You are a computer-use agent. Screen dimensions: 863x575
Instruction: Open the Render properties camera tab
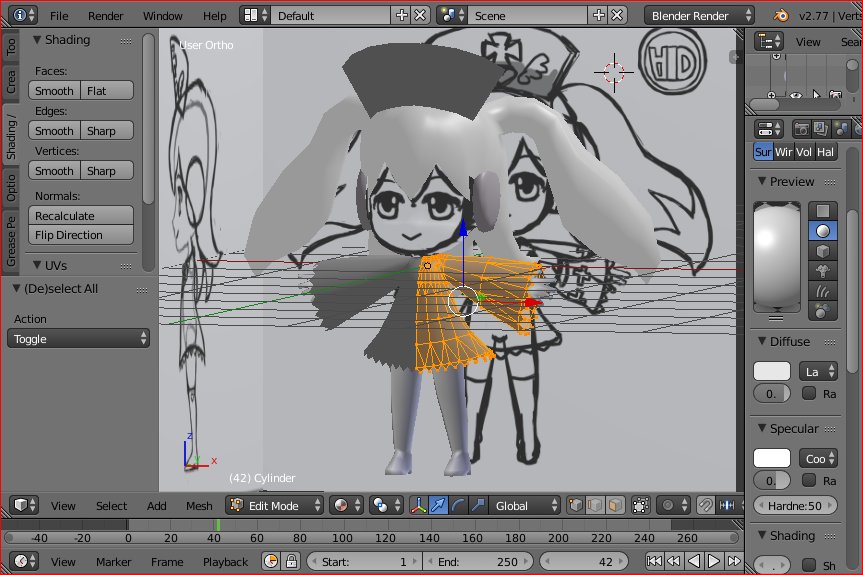coord(801,129)
